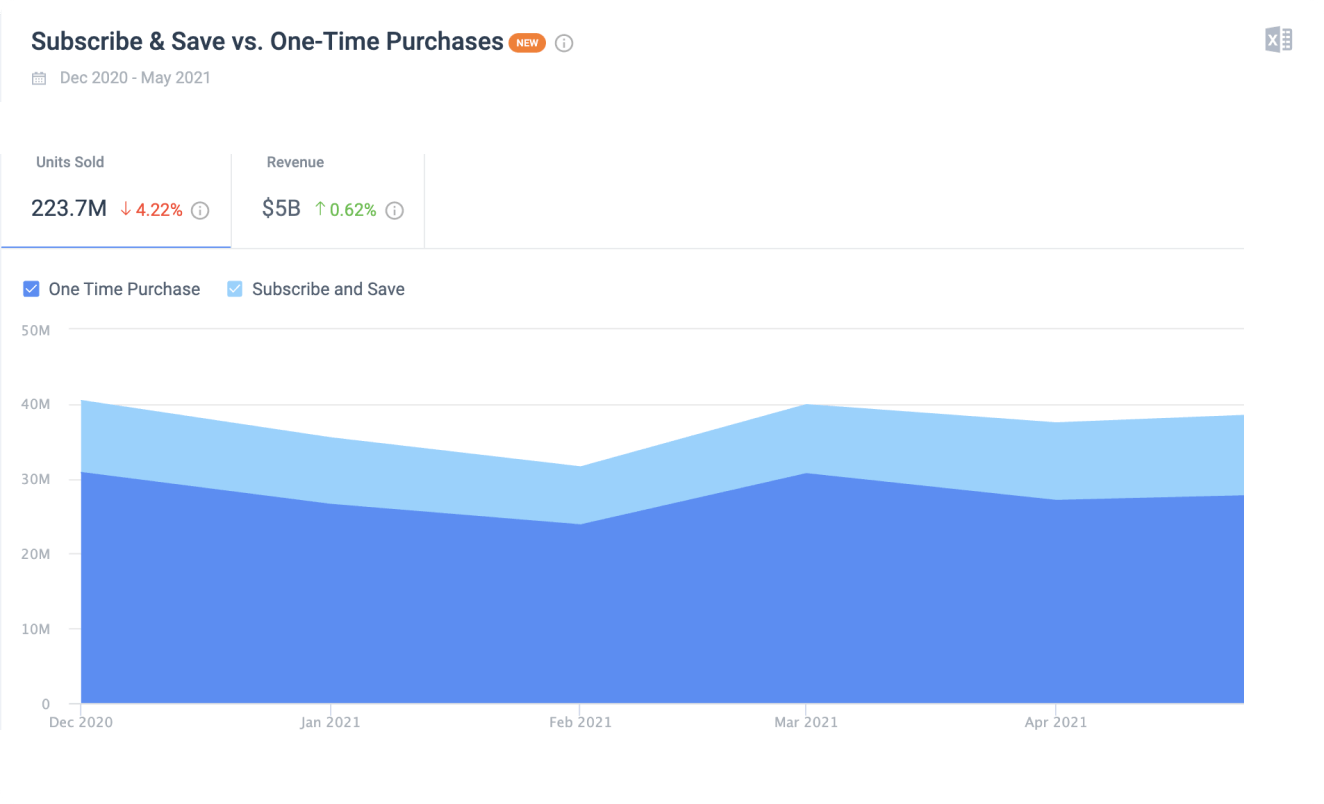Click the Mar 2021 axis label
Screen dimensions: 1324x804
click(808, 721)
